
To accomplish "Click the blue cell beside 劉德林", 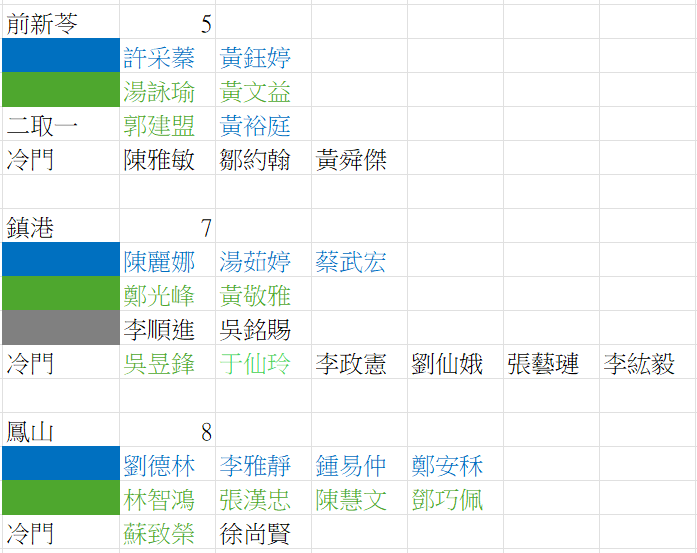I will (61, 464).
